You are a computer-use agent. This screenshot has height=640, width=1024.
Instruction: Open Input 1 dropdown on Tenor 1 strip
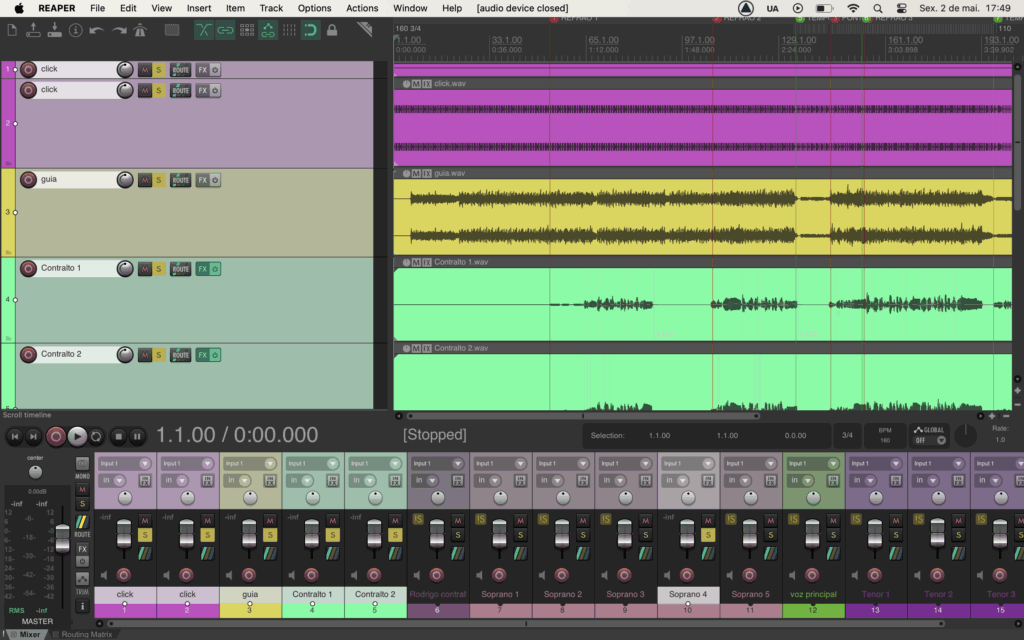pos(874,464)
